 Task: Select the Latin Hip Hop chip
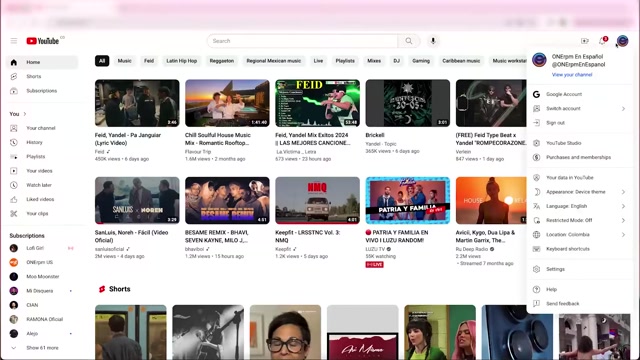182,61
